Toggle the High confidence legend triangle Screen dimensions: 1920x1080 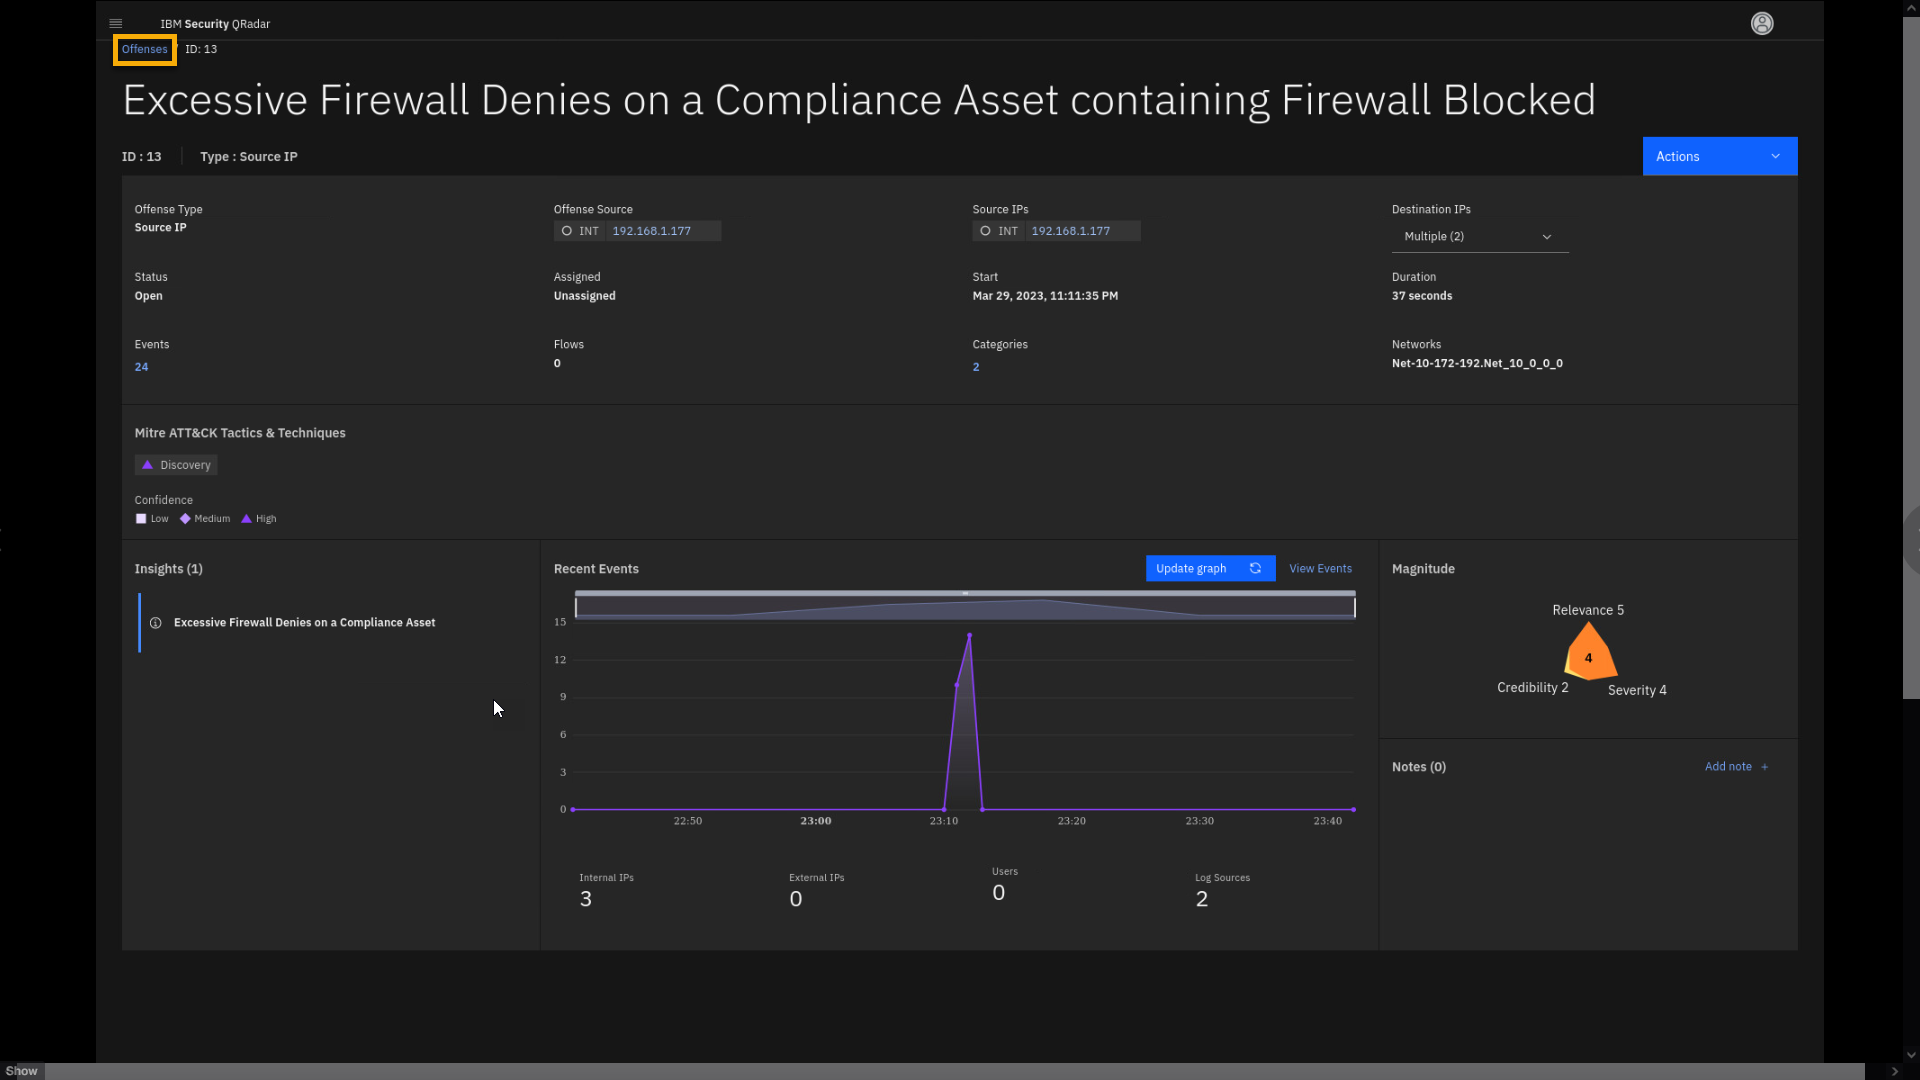tap(246, 519)
